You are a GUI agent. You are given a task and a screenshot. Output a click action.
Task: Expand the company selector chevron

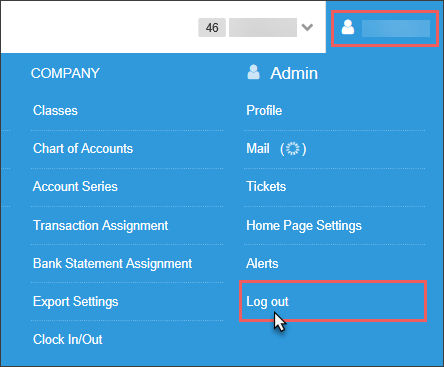pos(307,27)
